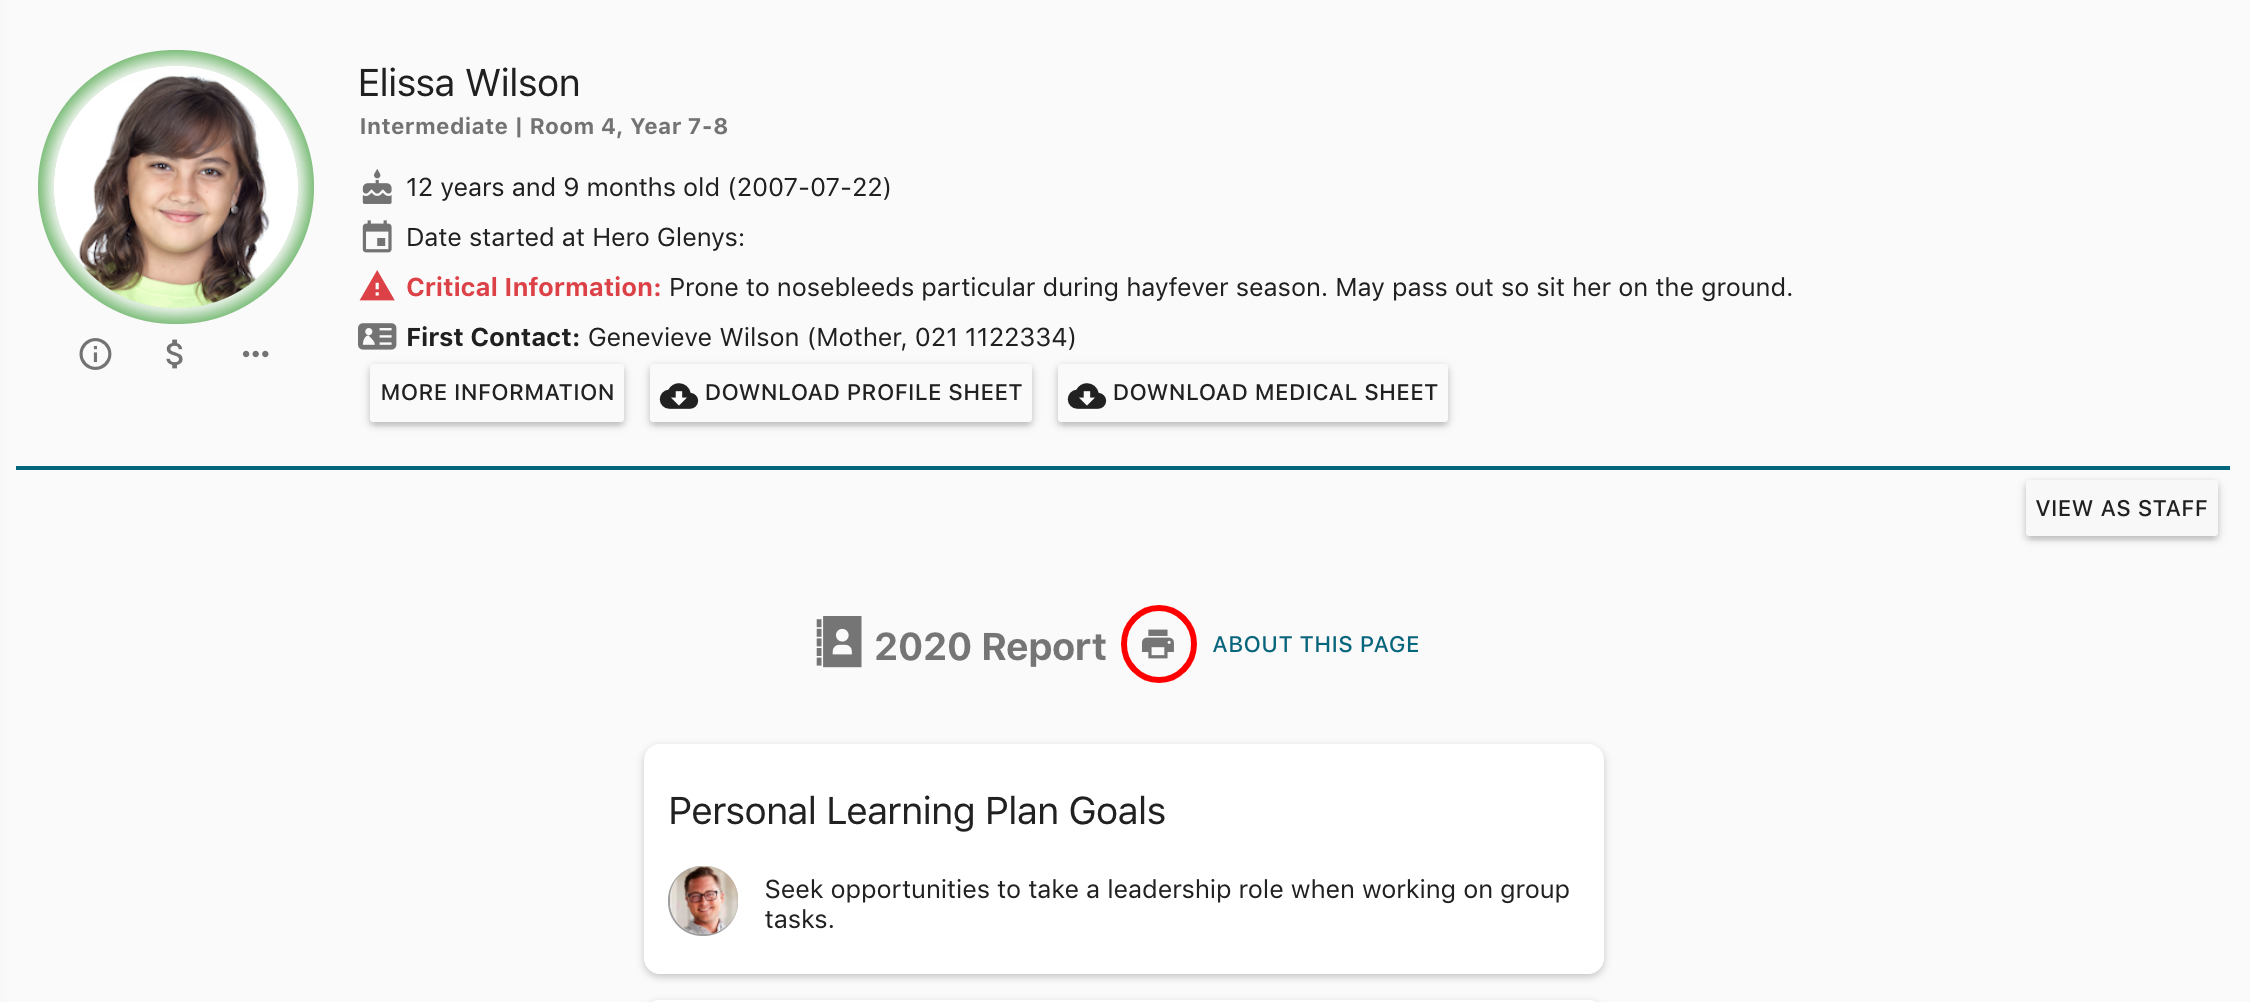Click the teacher avatar in learning goals
Image resolution: width=2250 pixels, height=1002 pixels.
[x=703, y=901]
